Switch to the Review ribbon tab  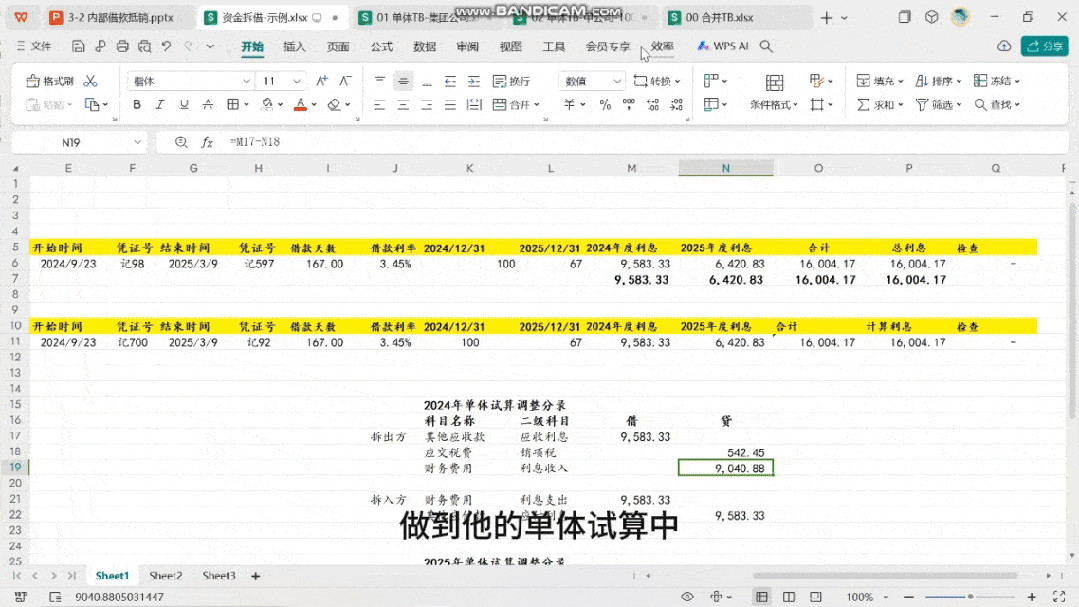click(467, 46)
